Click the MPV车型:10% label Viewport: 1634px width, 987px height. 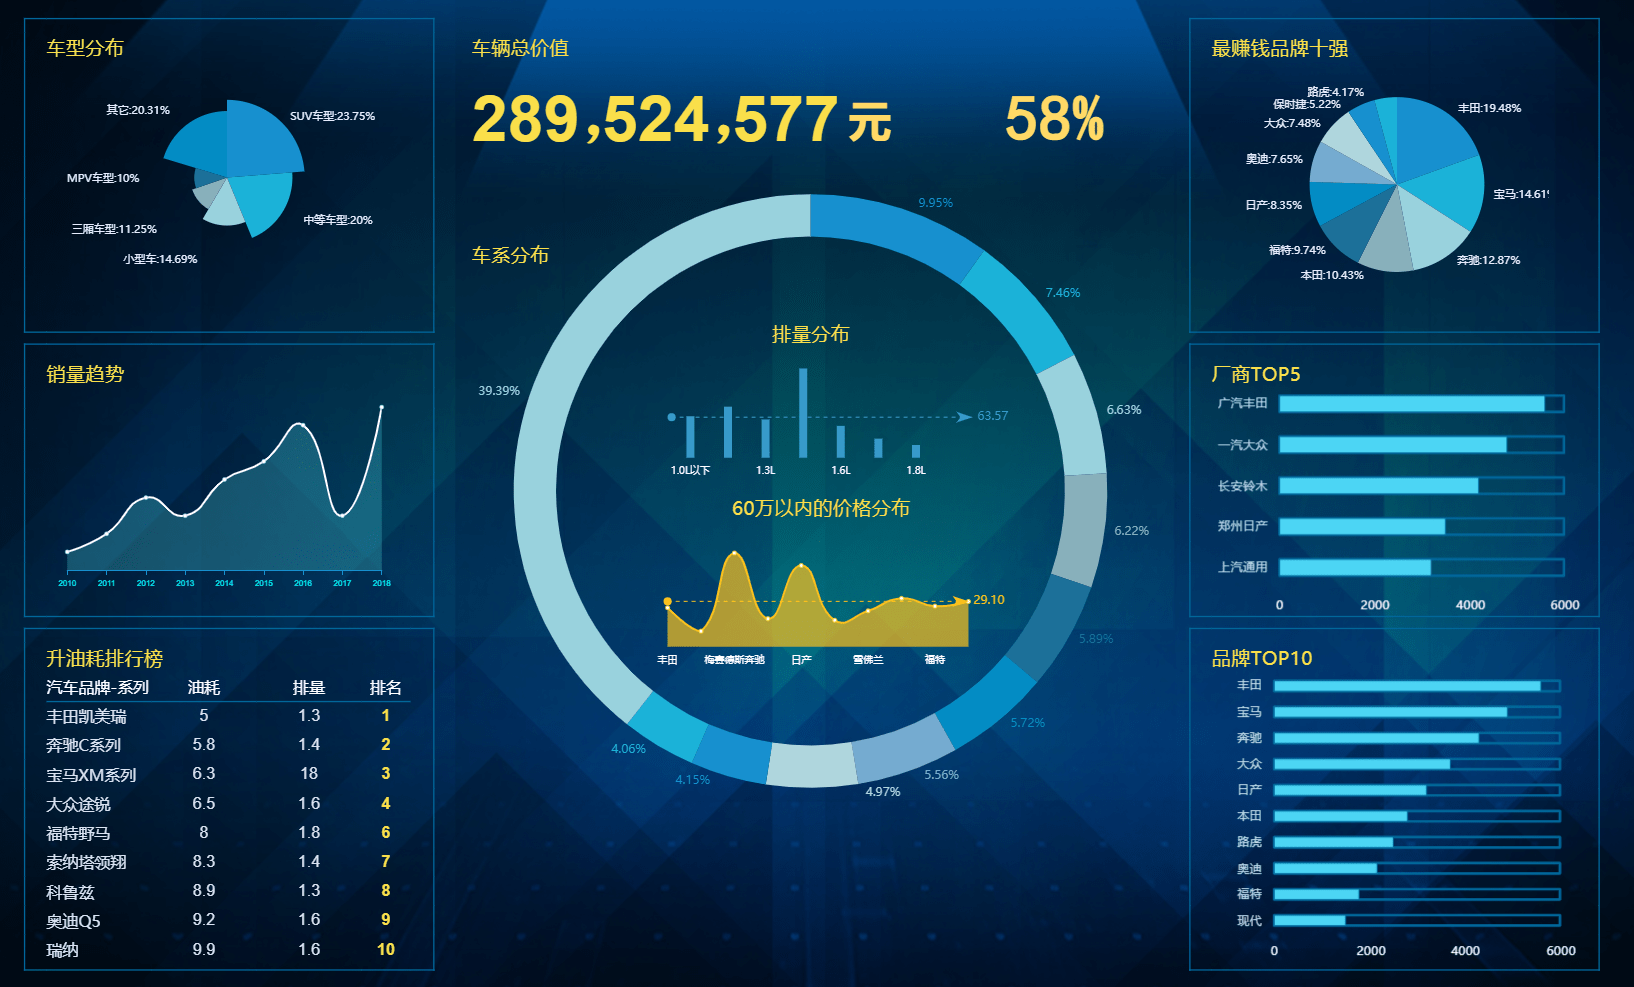pos(103,178)
